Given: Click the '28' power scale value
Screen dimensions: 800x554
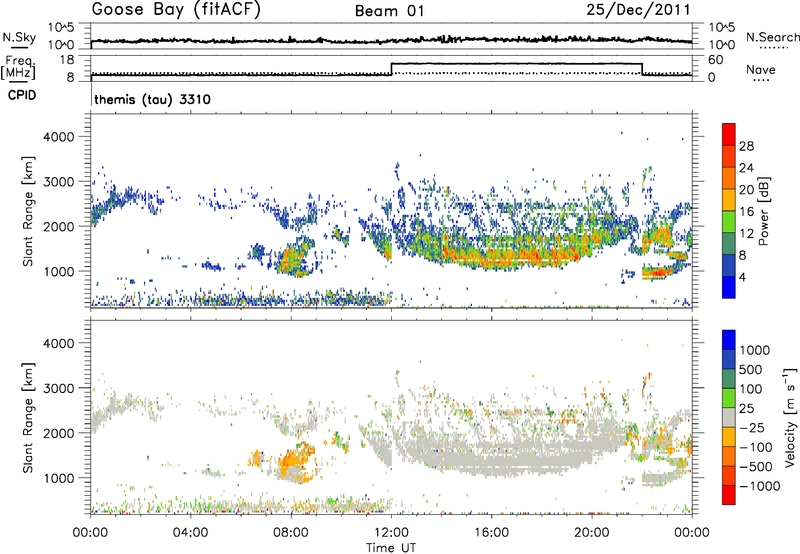Looking at the screenshot, I should click(746, 146).
